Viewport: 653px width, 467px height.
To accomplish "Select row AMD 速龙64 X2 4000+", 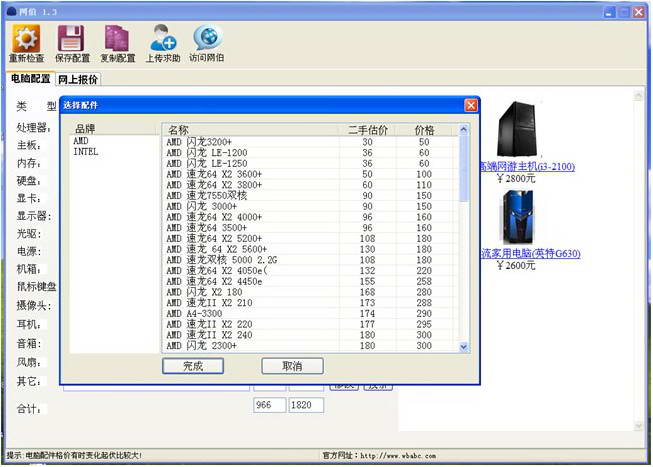I will [x=309, y=217].
